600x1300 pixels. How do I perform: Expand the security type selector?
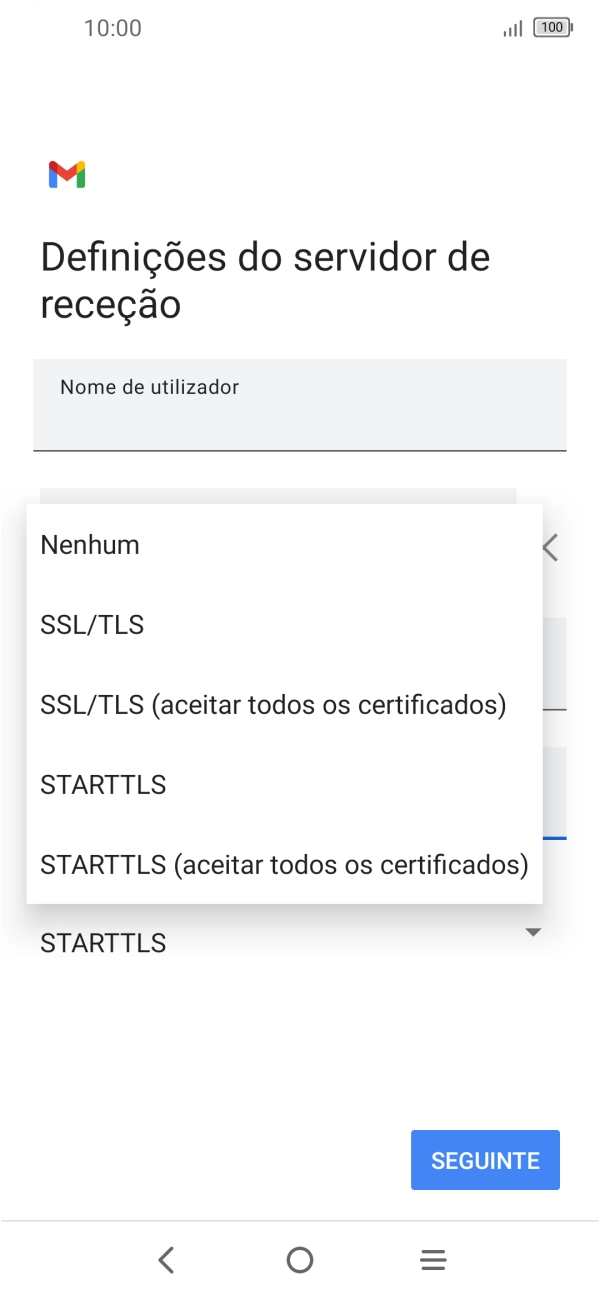coord(533,931)
